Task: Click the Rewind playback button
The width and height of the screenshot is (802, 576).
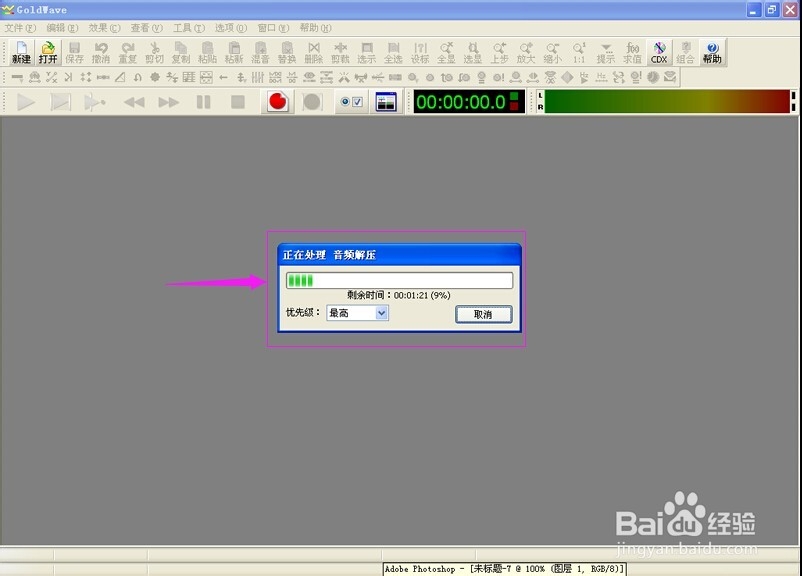Action: [135, 102]
